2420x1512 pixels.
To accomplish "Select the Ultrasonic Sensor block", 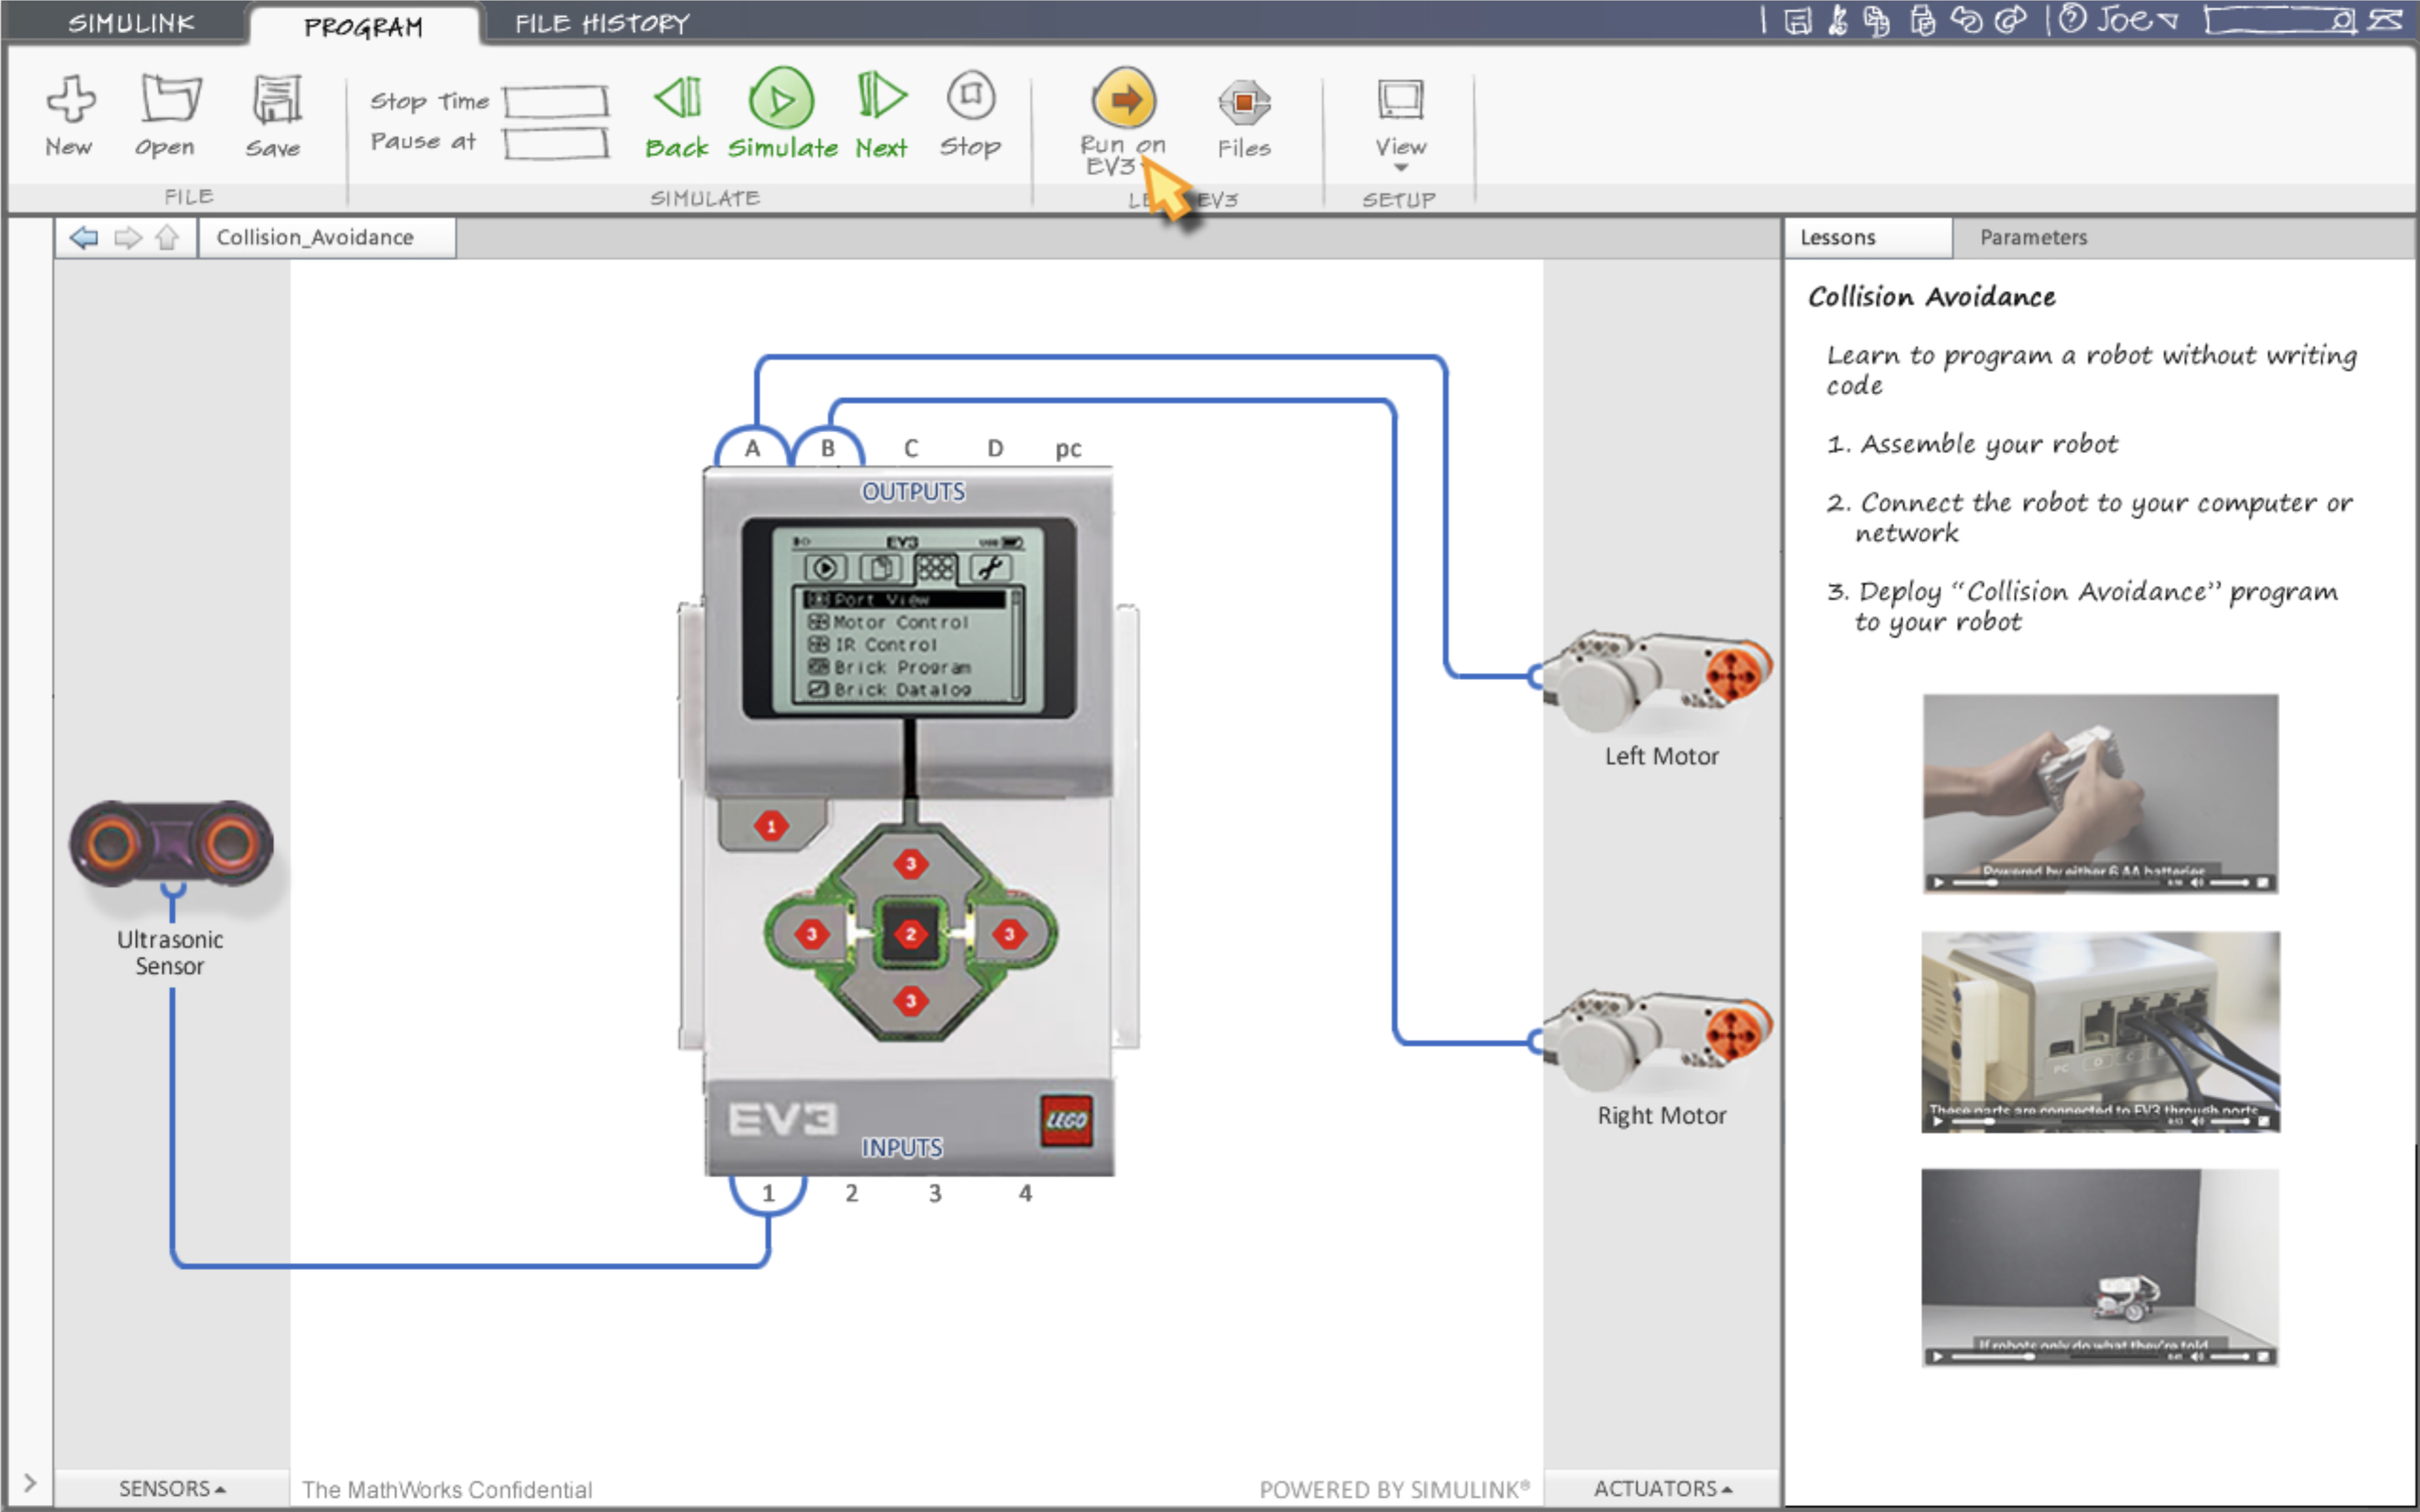I will (x=171, y=844).
